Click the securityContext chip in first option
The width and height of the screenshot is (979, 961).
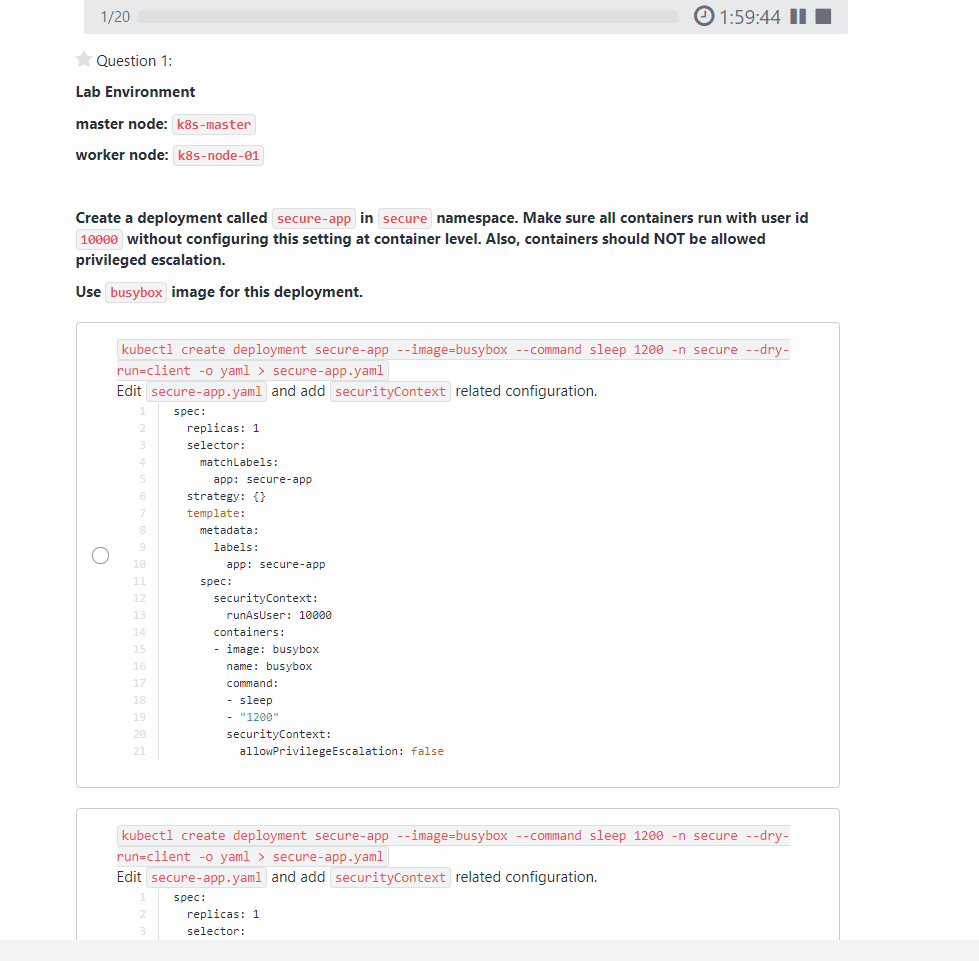coord(390,391)
